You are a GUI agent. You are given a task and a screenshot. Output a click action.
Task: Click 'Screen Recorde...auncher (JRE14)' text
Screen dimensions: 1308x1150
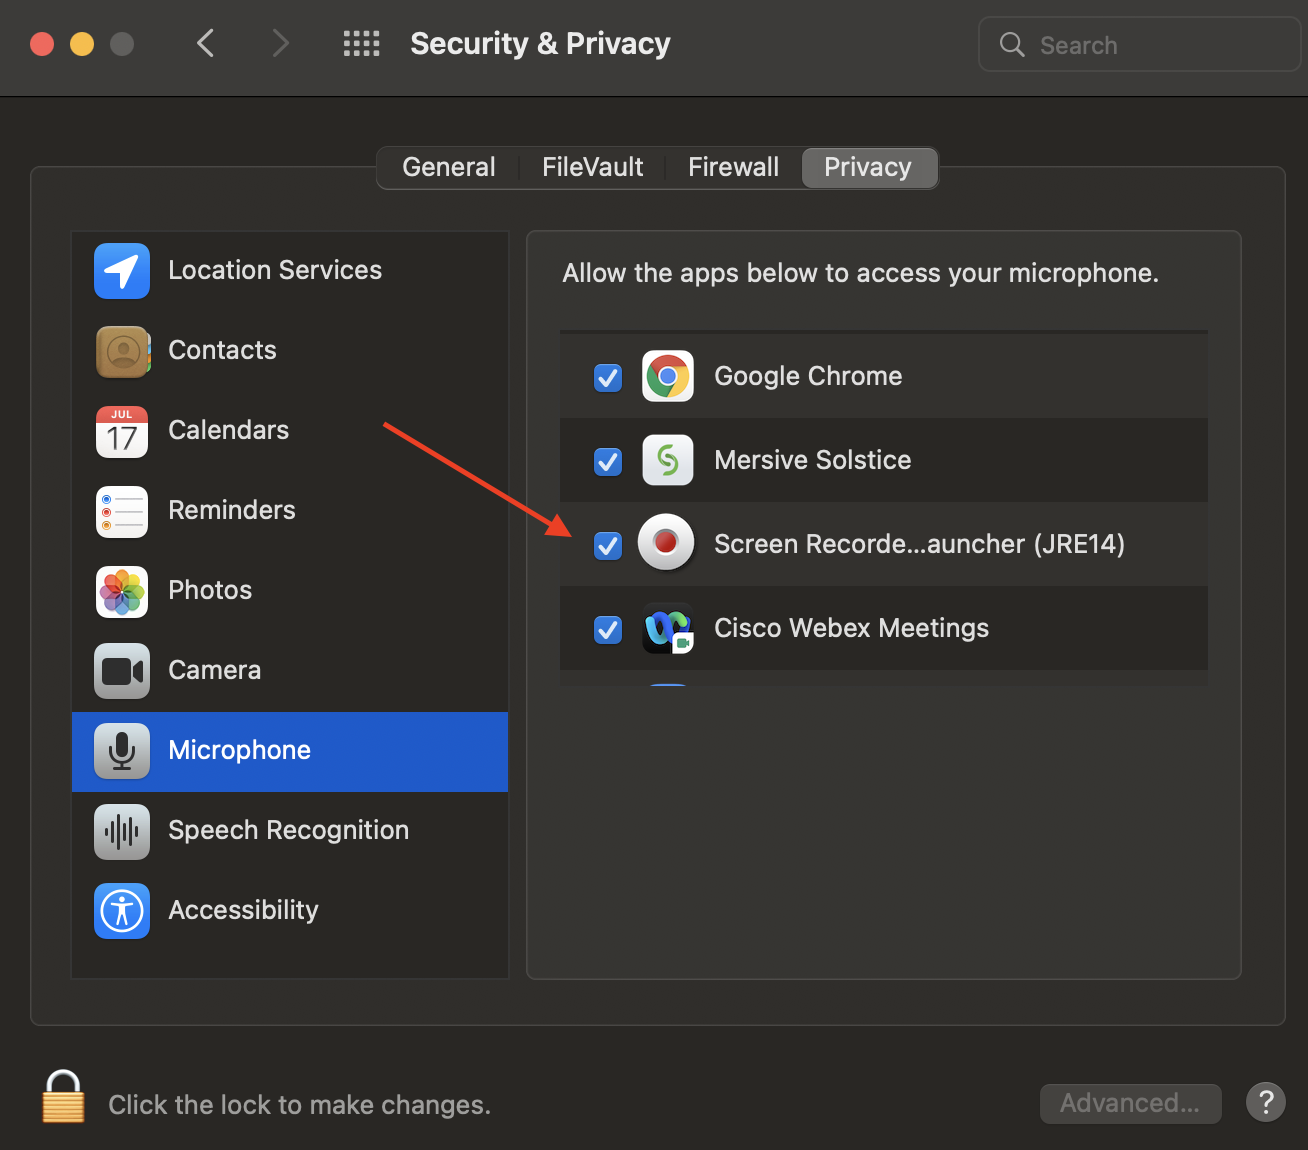point(919,544)
